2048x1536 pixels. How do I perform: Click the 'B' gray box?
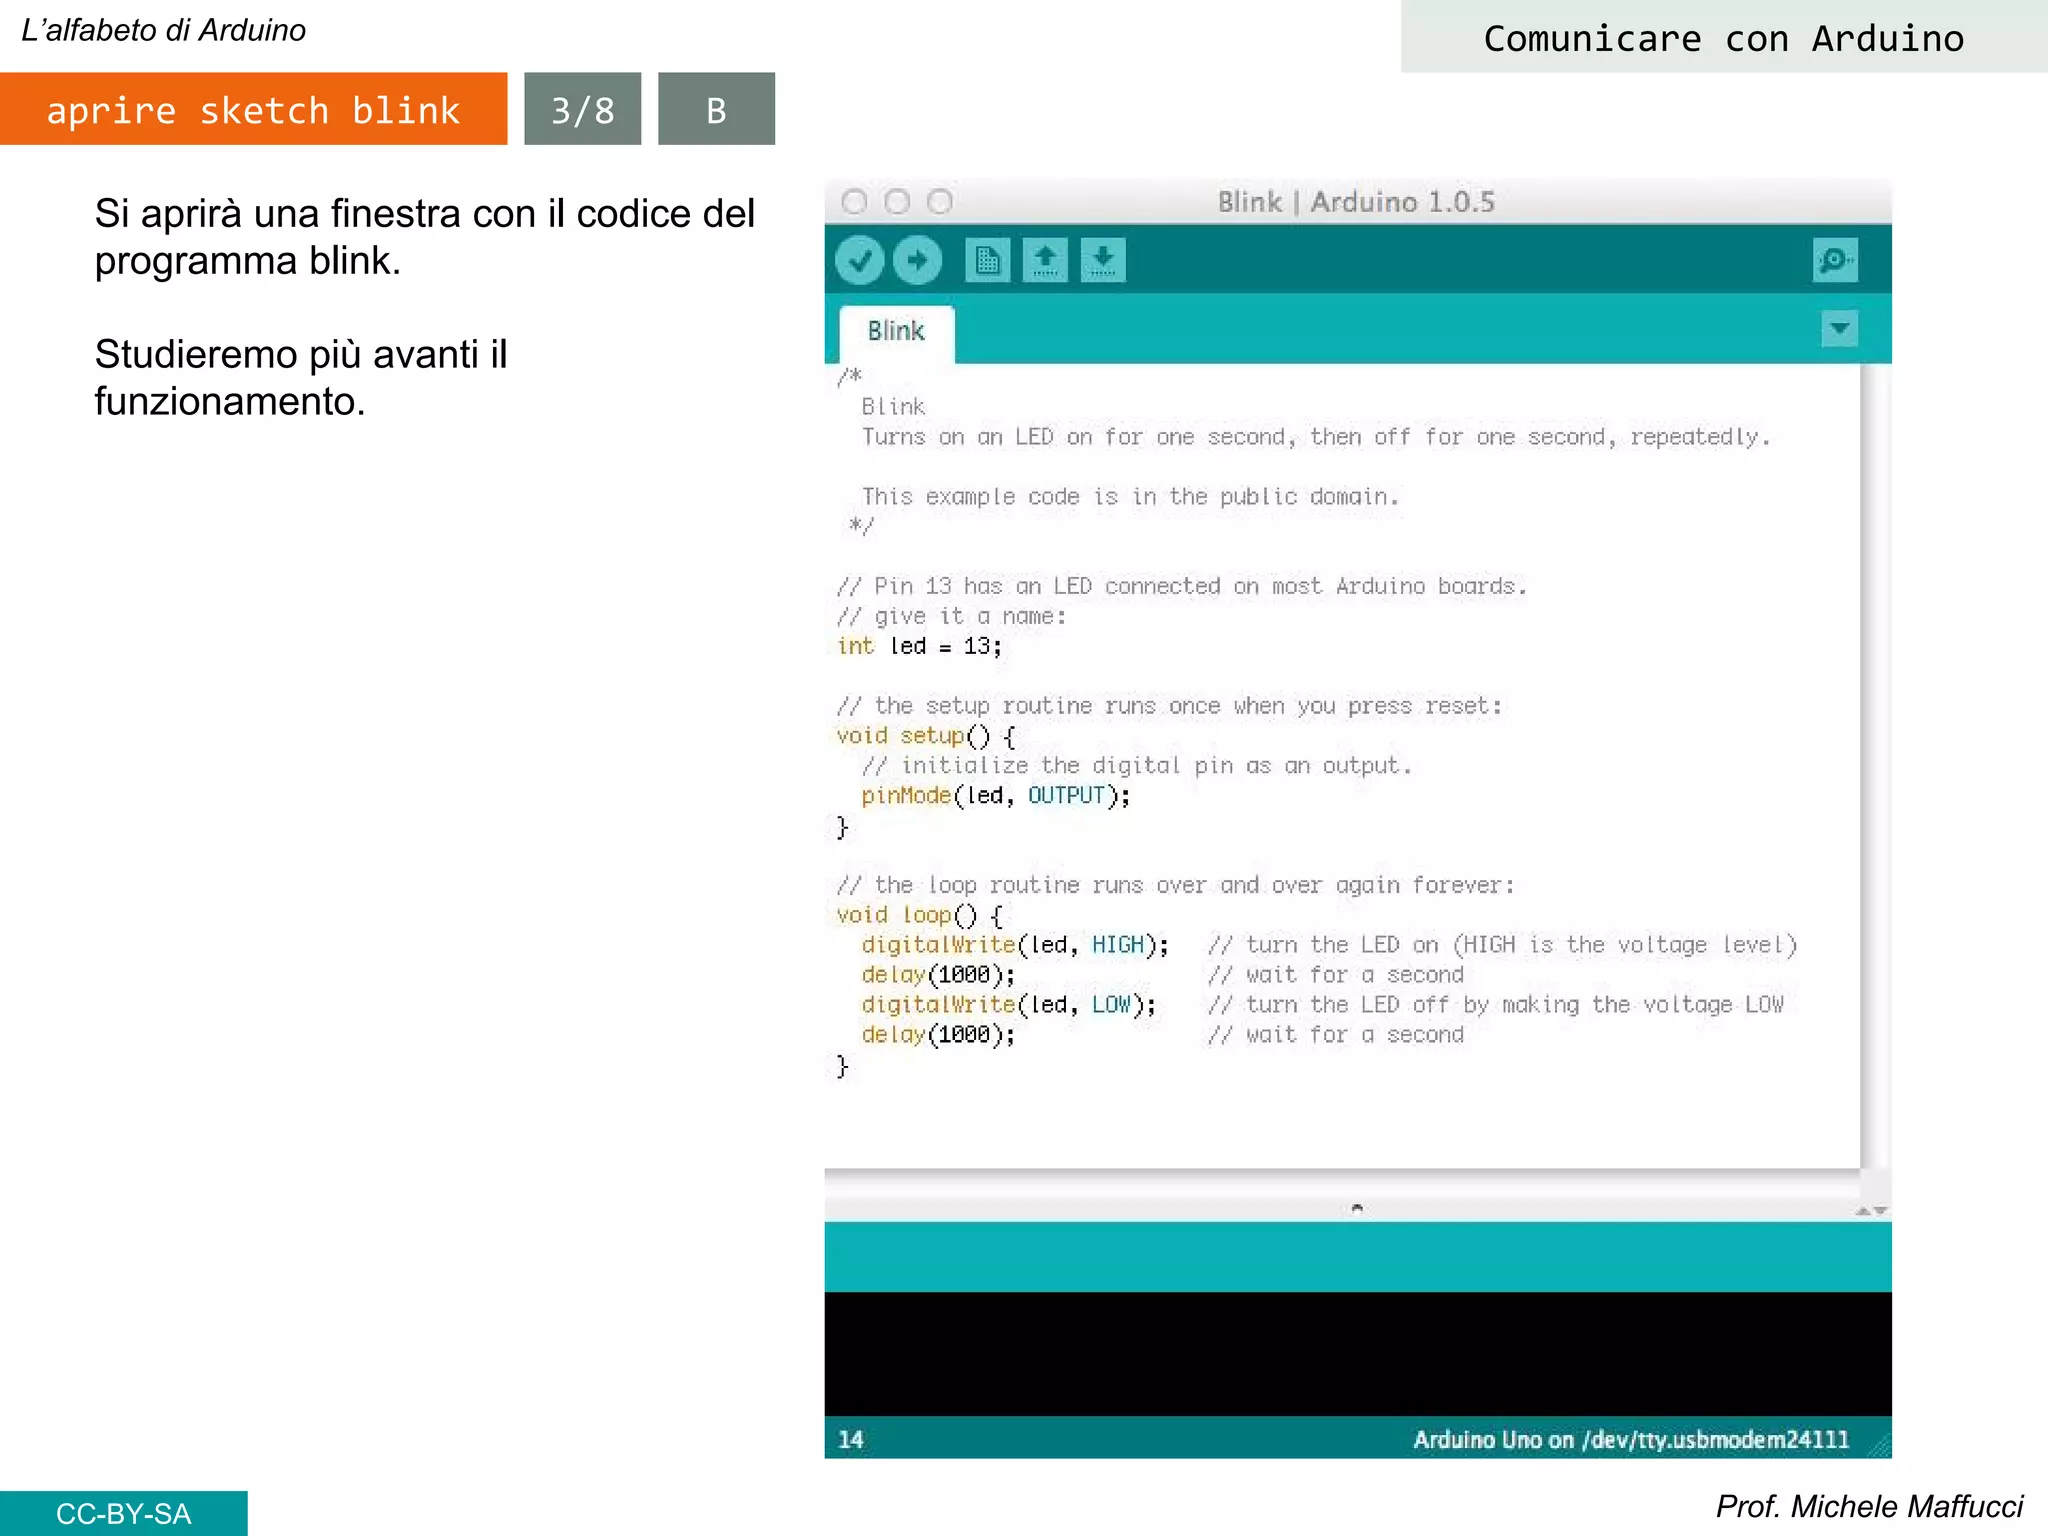pos(716,109)
